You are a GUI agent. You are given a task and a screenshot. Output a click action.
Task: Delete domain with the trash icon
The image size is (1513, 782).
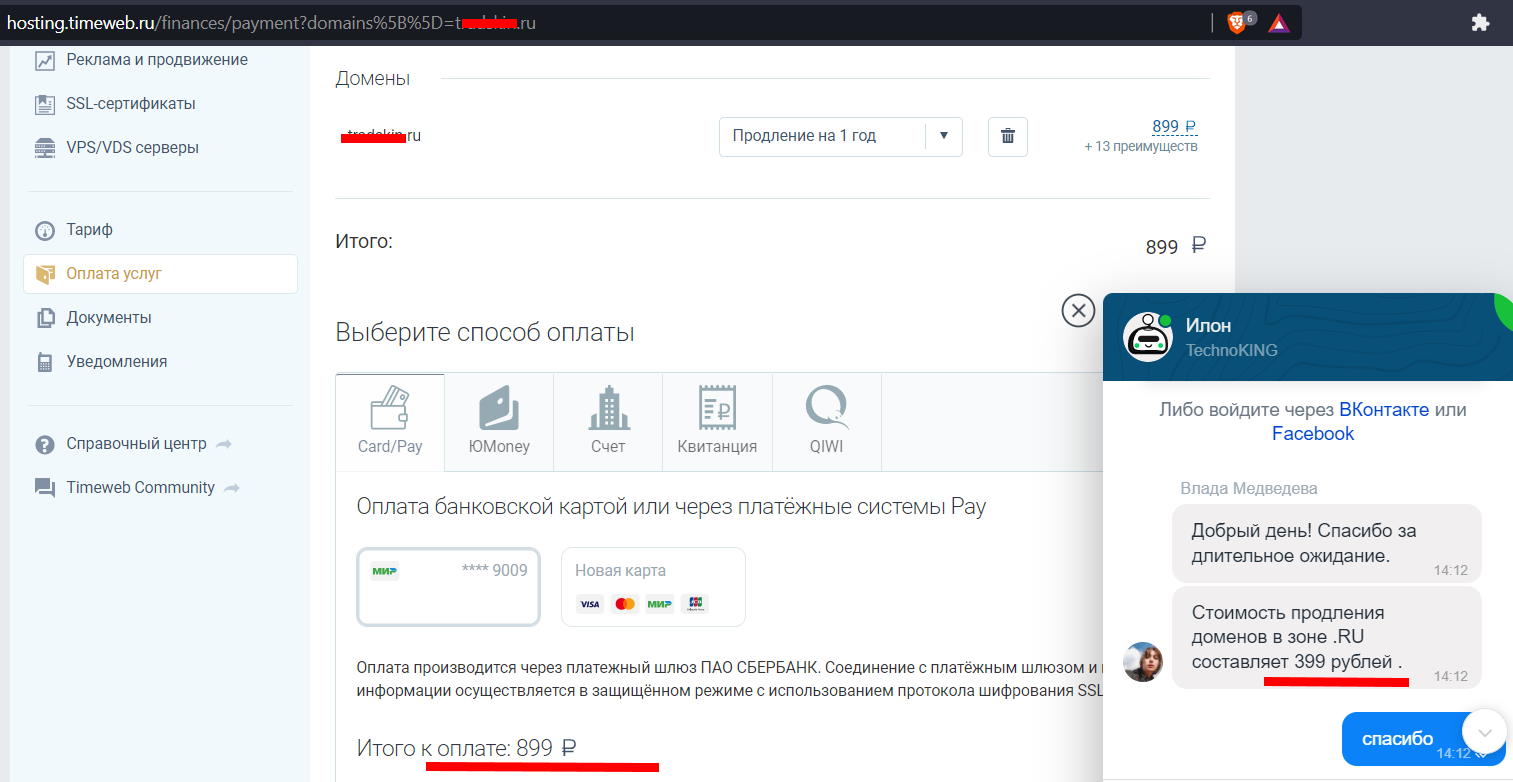(x=1008, y=136)
